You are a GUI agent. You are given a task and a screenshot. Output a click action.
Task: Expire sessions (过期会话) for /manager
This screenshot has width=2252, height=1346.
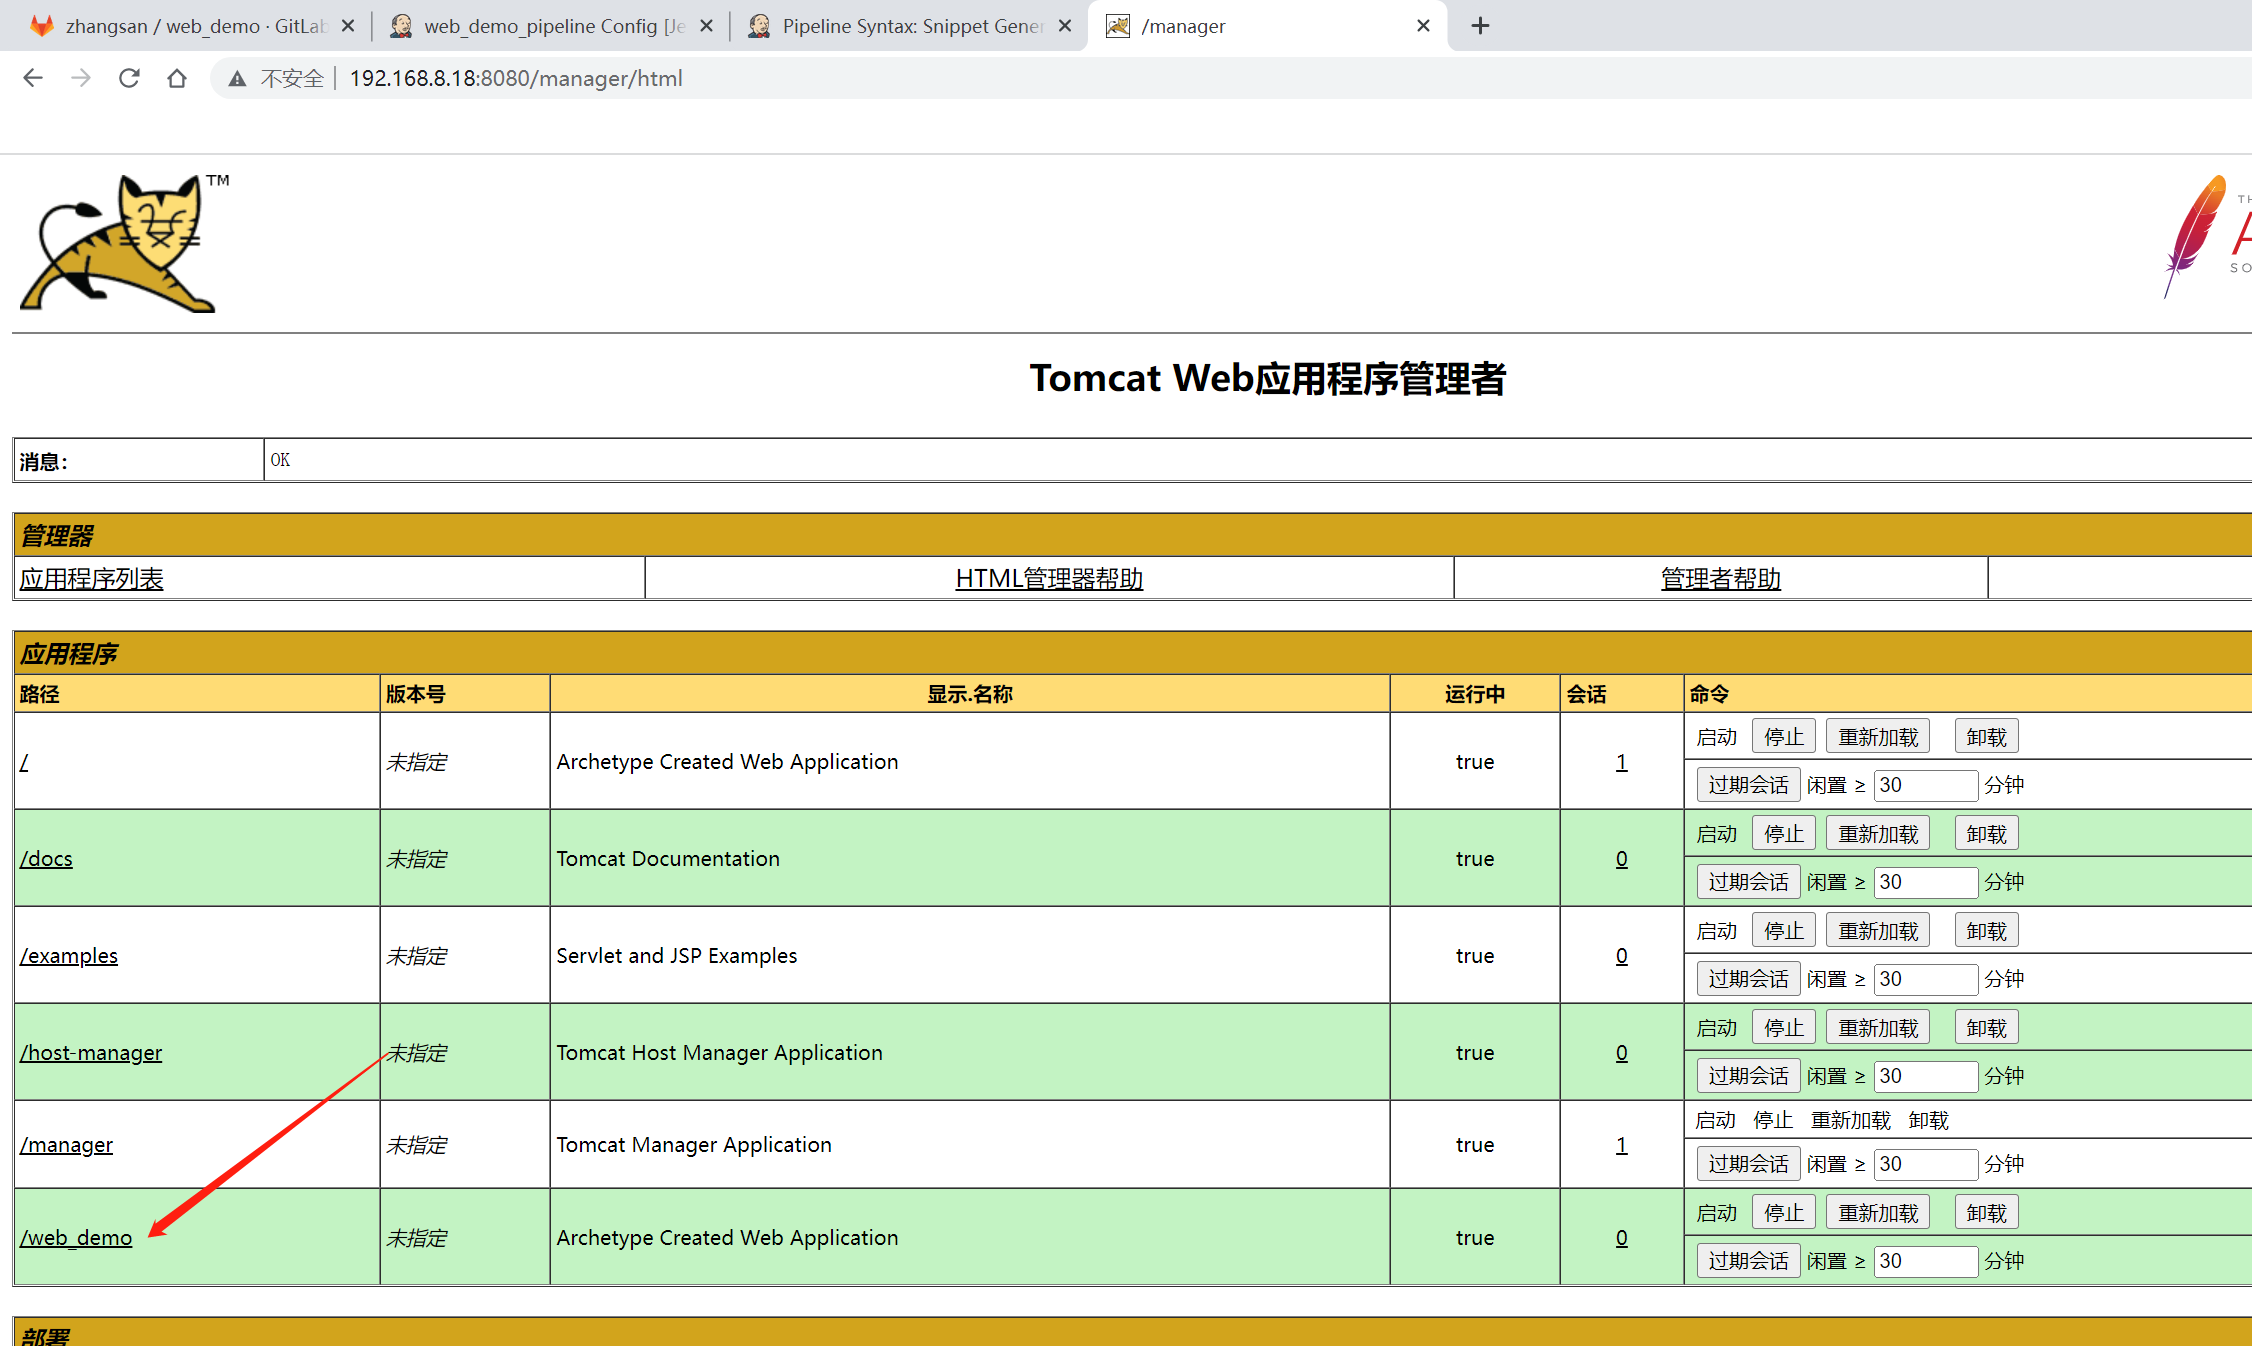1748,1164
